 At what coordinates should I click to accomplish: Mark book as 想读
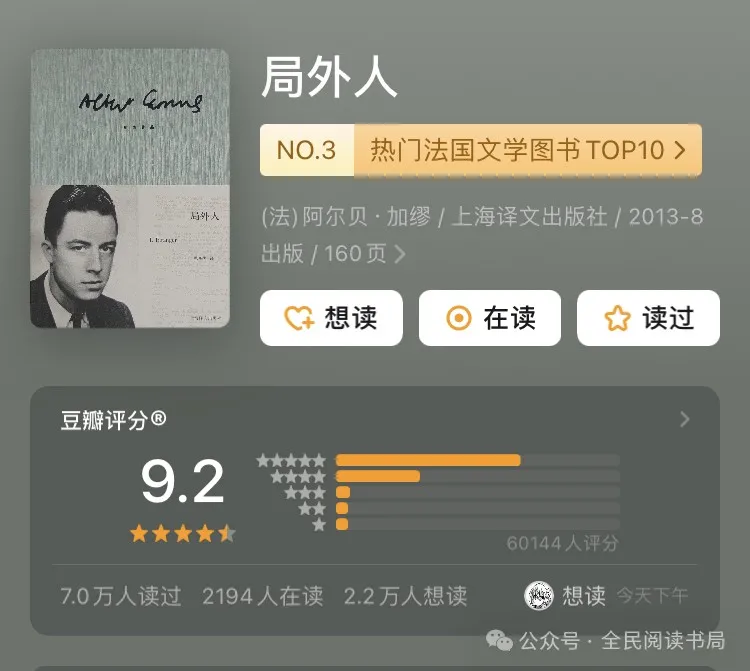(331, 318)
